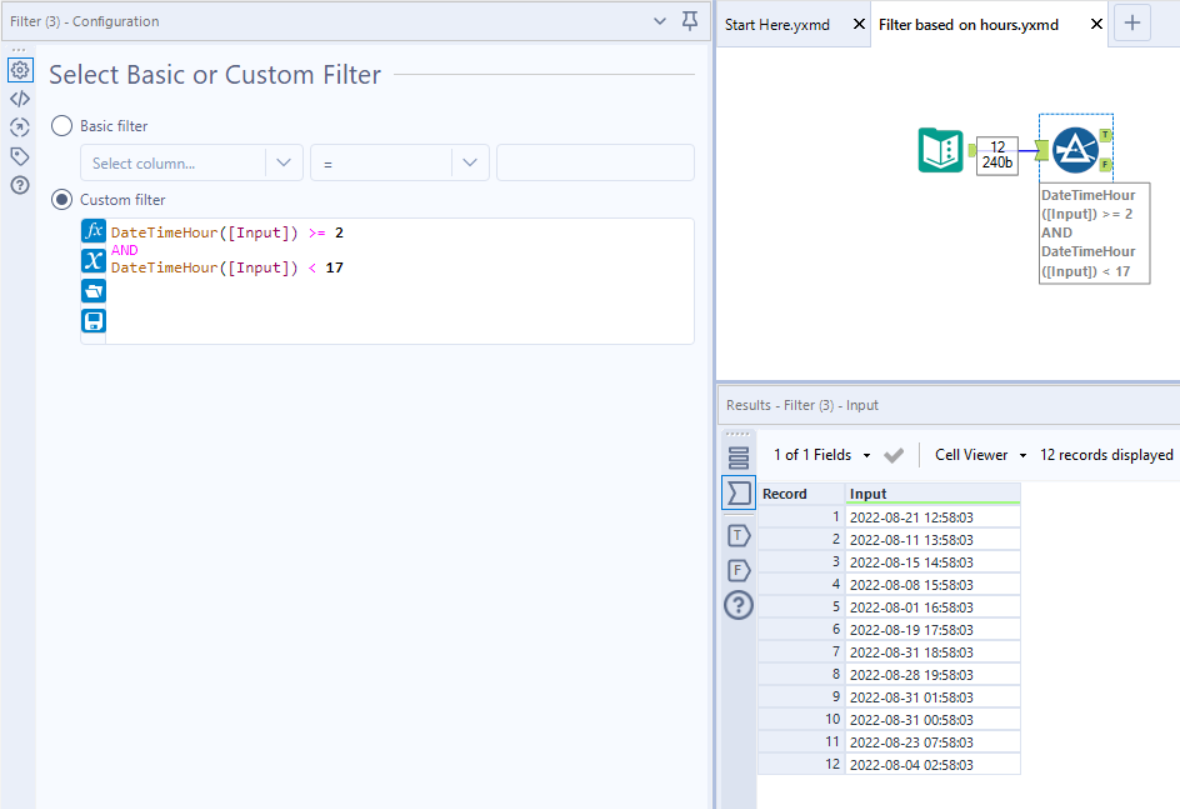This screenshot has height=809, width=1180.
Task: Select the XML view code icon in sidebar
Action: pyautogui.click(x=20, y=98)
